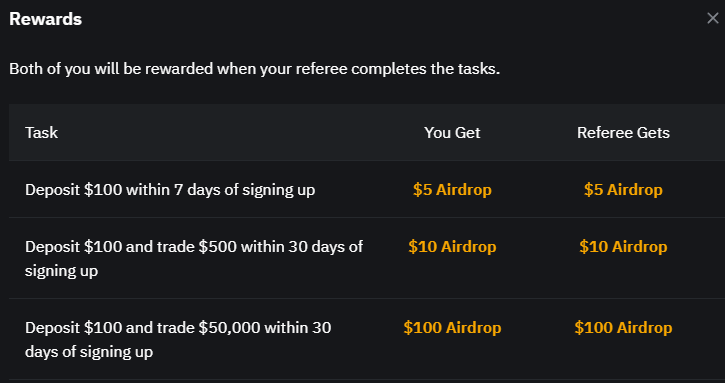
Task: Select the You Get column header
Action: pos(452,133)
